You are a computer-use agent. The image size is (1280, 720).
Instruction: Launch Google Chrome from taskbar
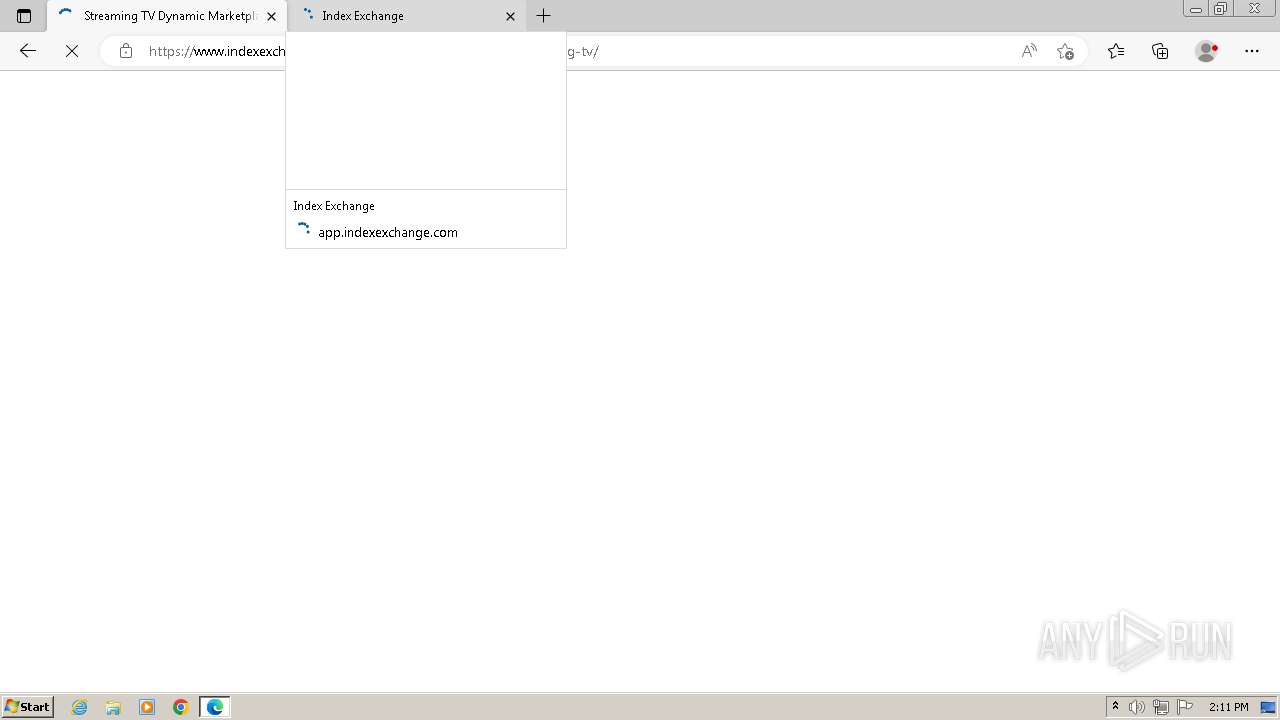[x=181, y=707]
